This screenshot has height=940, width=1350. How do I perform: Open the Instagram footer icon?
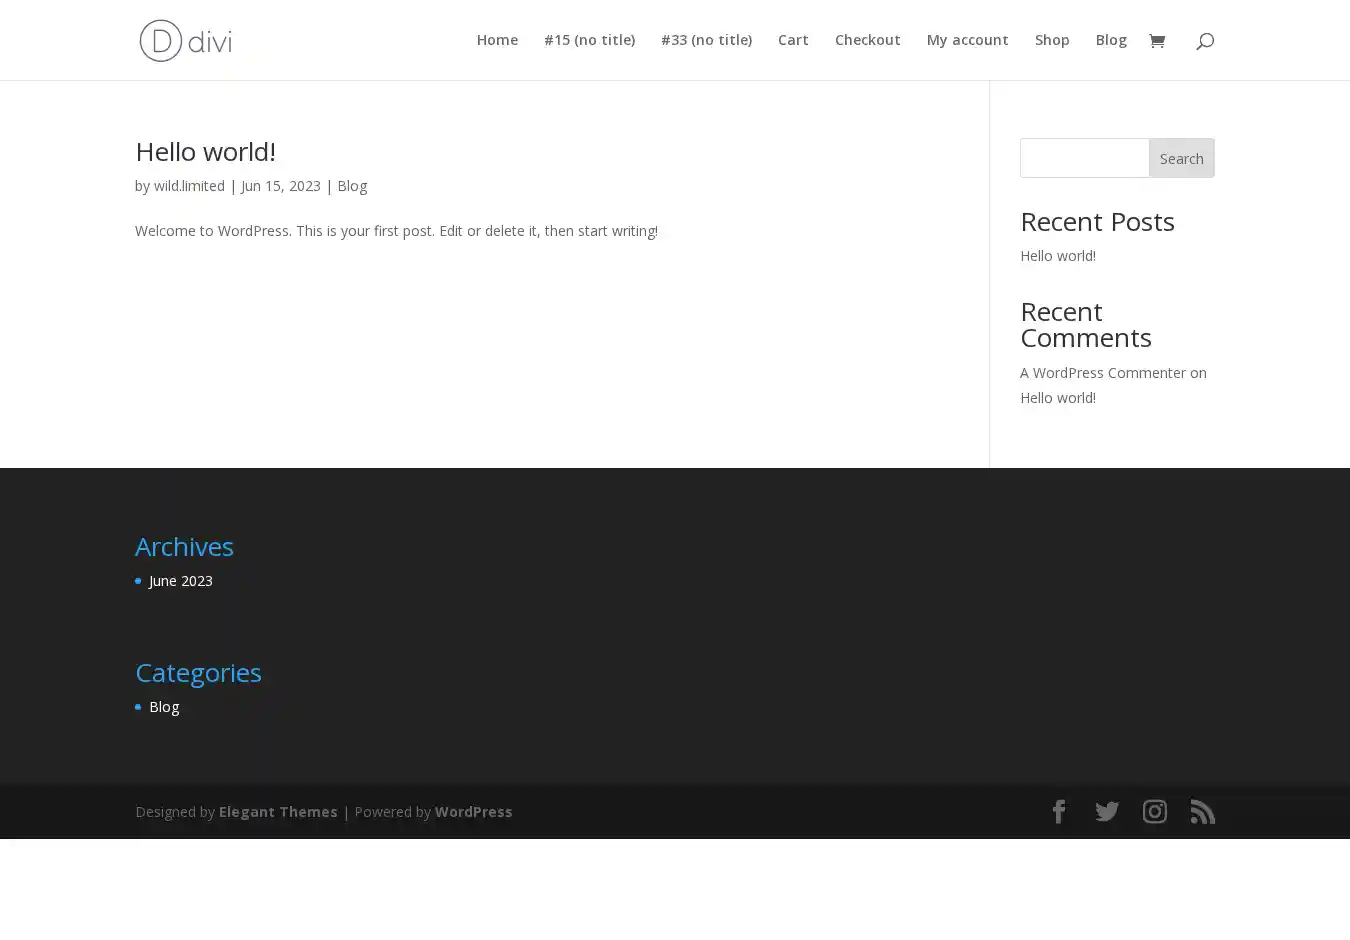pos(1155,812)
